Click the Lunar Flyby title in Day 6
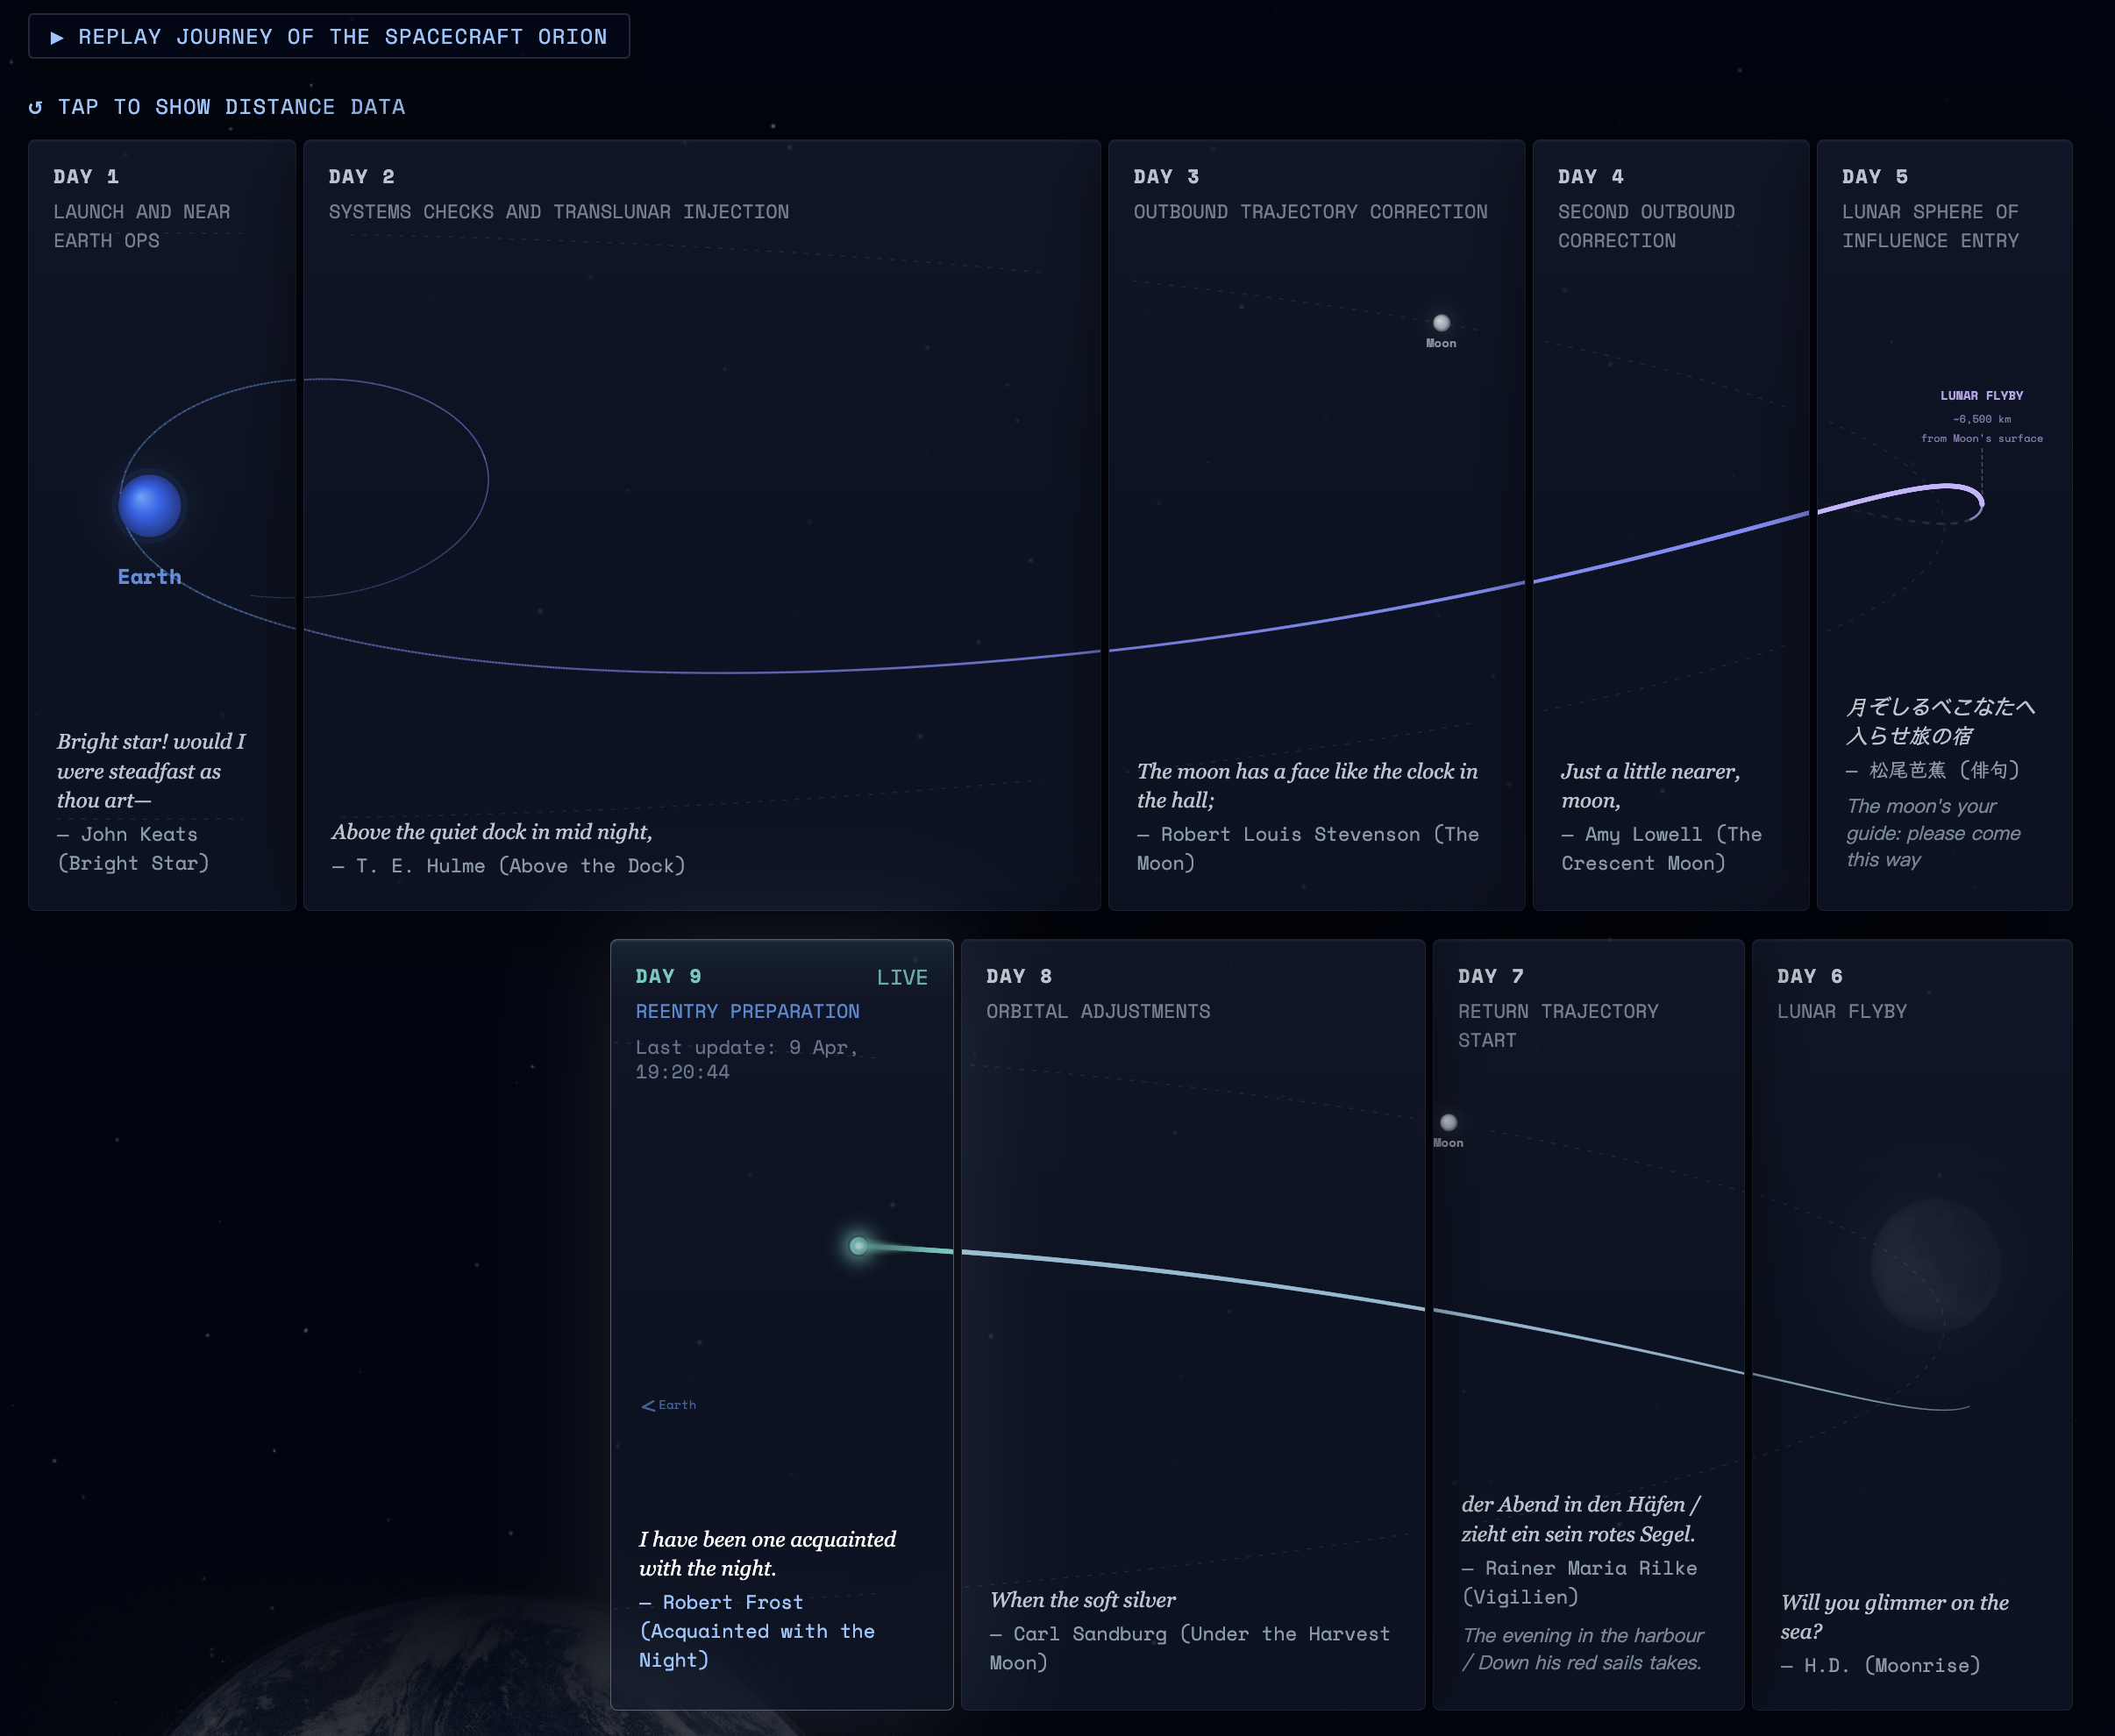 click(1842, 1012)
